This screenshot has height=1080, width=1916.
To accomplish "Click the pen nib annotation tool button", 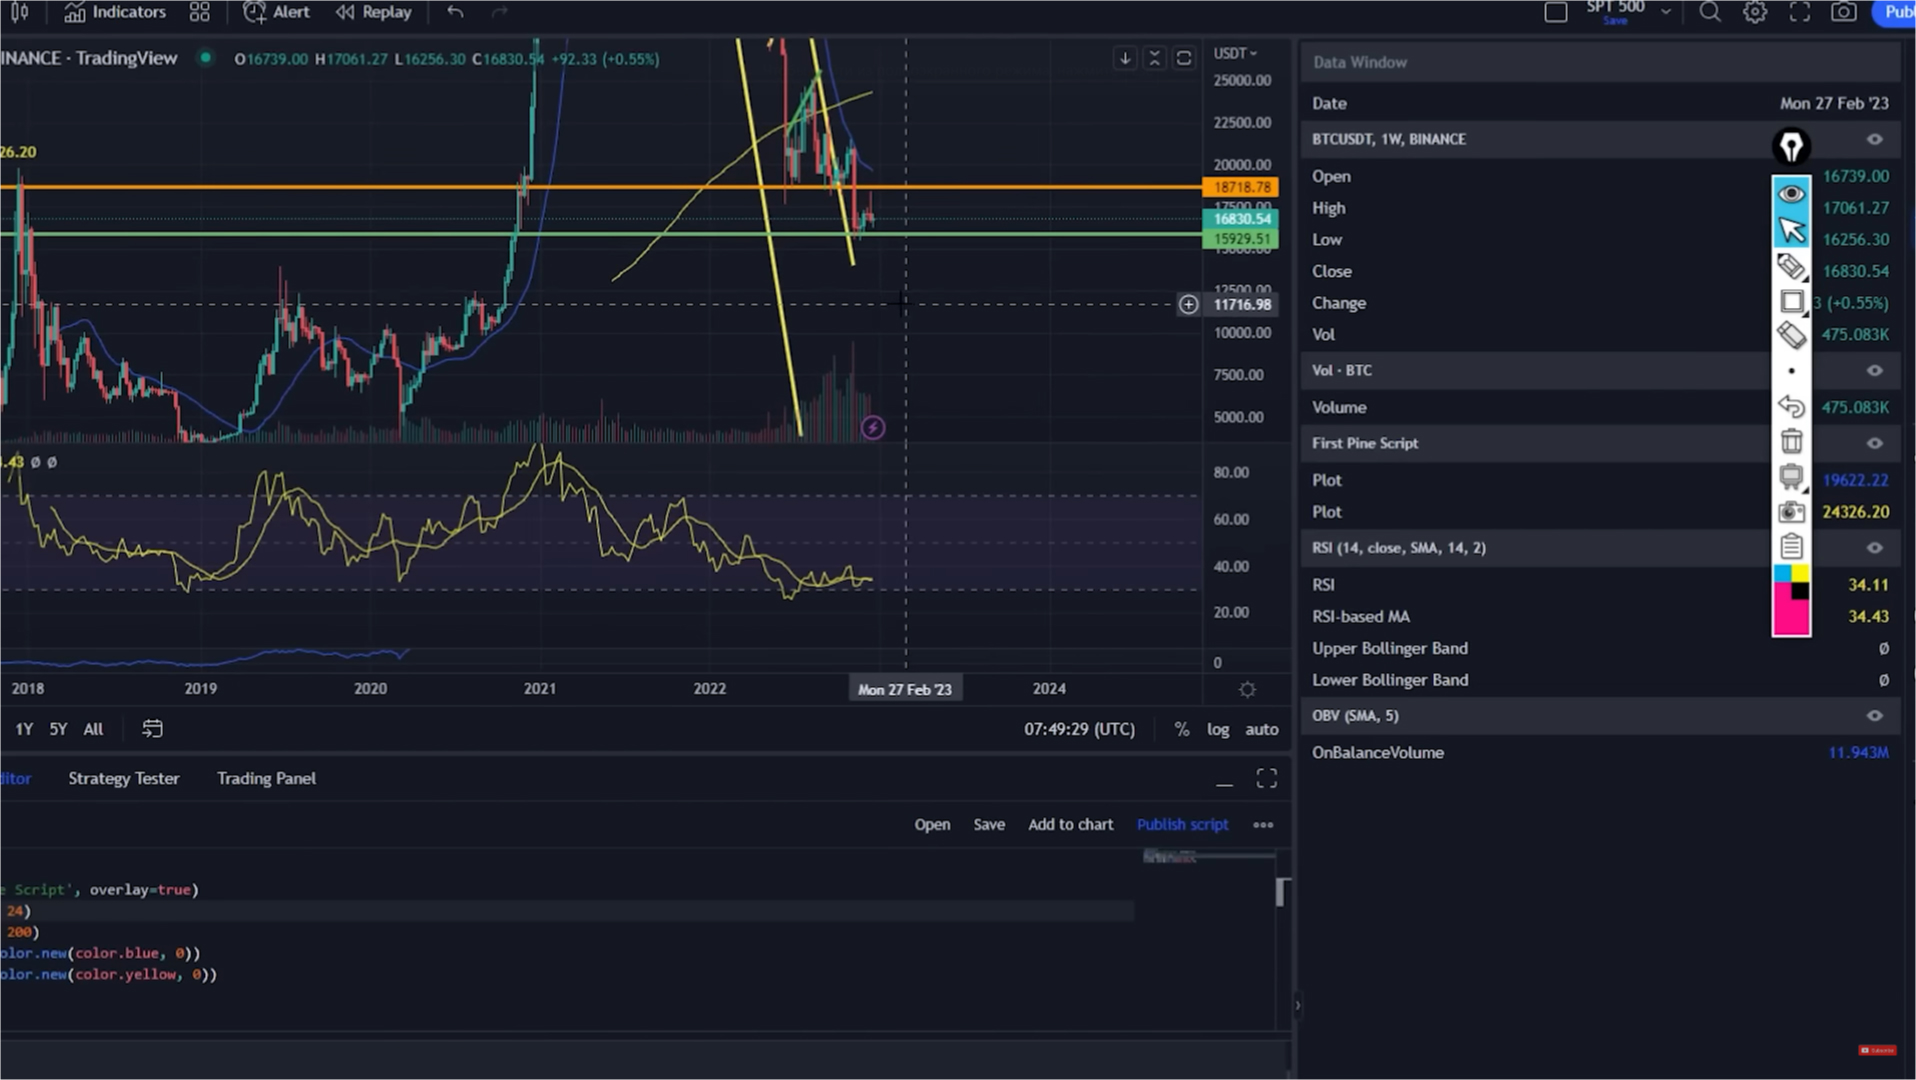I will point(1791,147).
